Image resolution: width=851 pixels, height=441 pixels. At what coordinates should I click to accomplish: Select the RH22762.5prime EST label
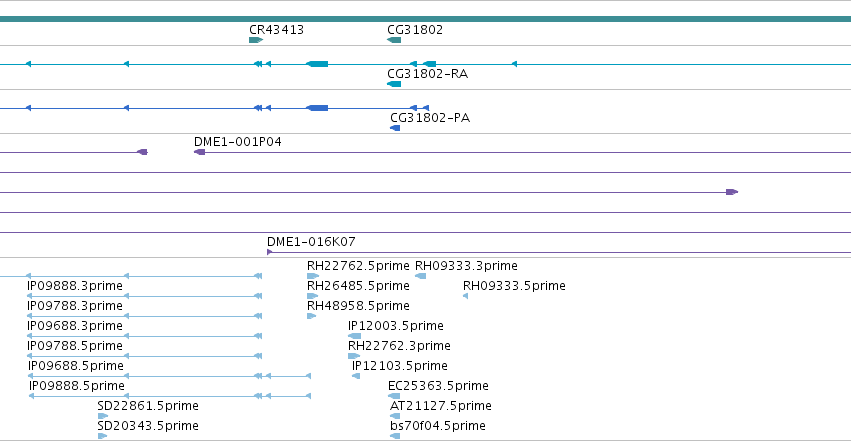point(358,266)
